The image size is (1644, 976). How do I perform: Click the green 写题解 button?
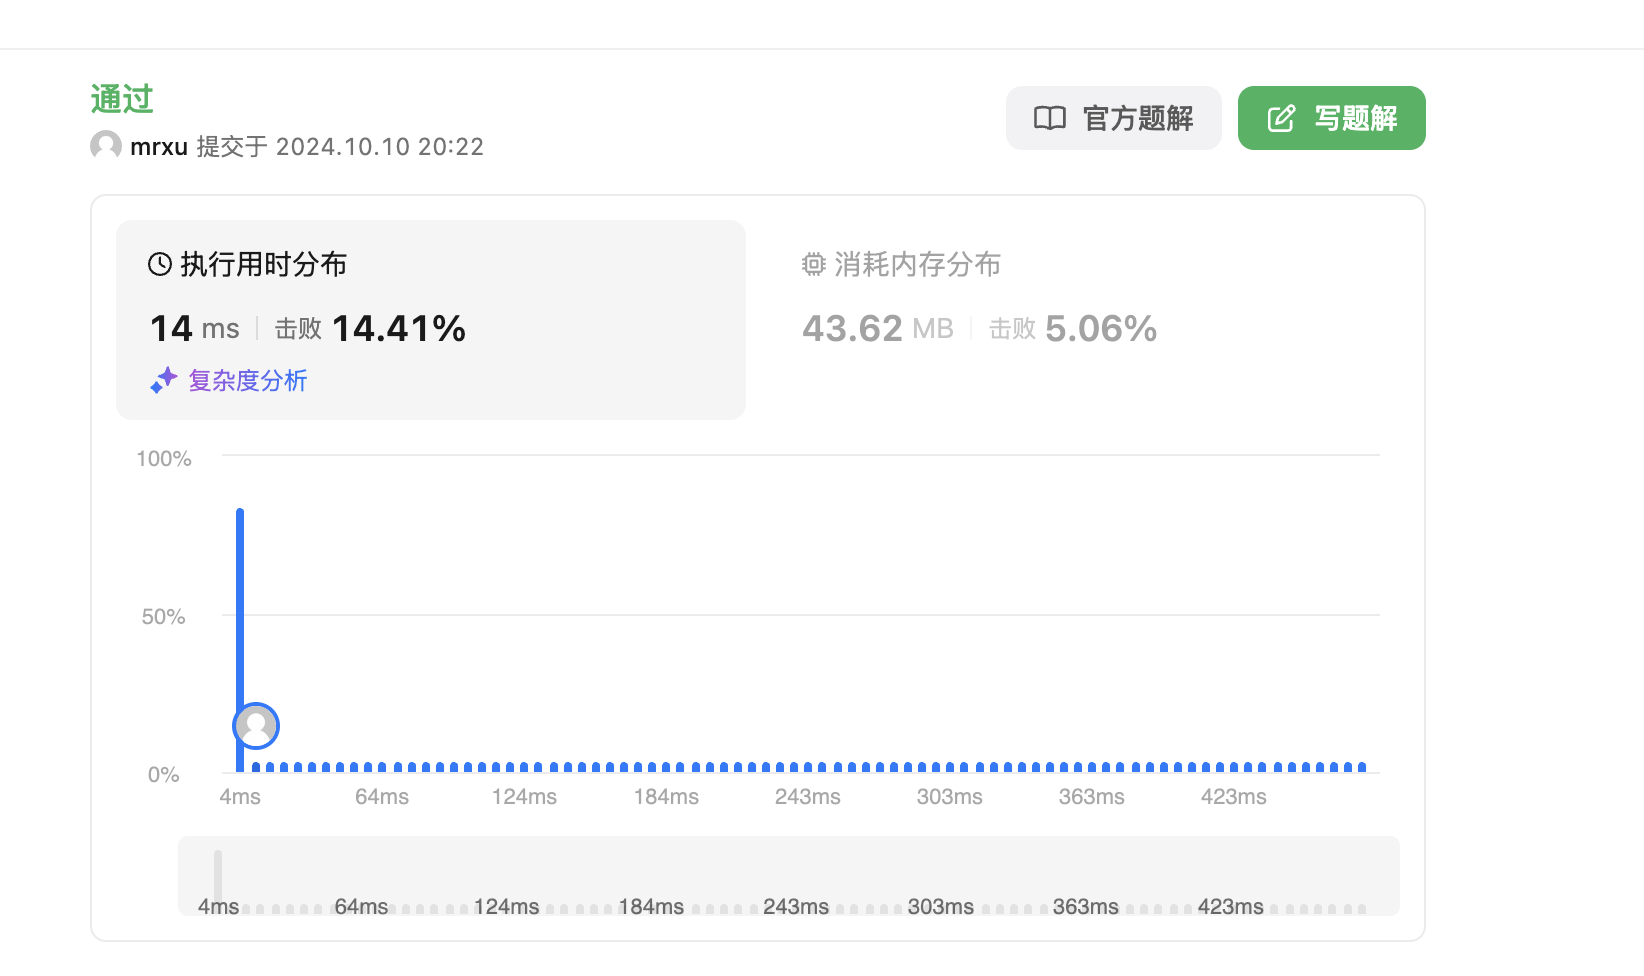(x=1331, y=118)
